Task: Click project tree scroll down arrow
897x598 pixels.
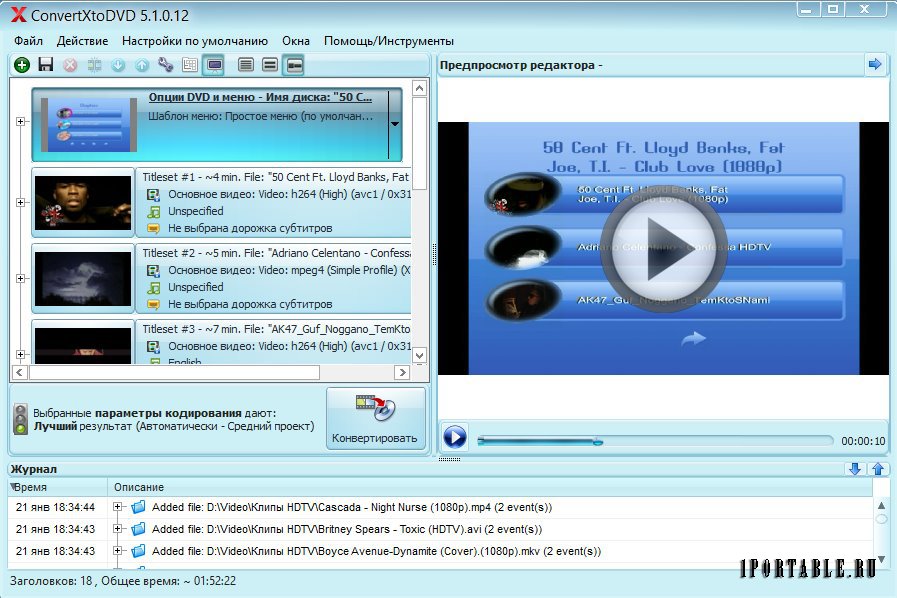Action: [x=419, y=355]
